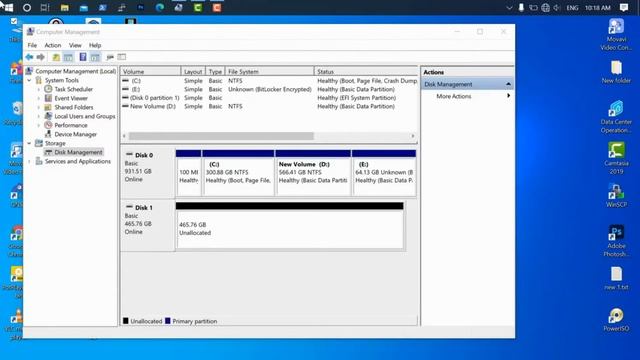Click the System Tools icon in tree
This screenshot has height=360, width=640.
pyautogui.click(x=39, y=80)
